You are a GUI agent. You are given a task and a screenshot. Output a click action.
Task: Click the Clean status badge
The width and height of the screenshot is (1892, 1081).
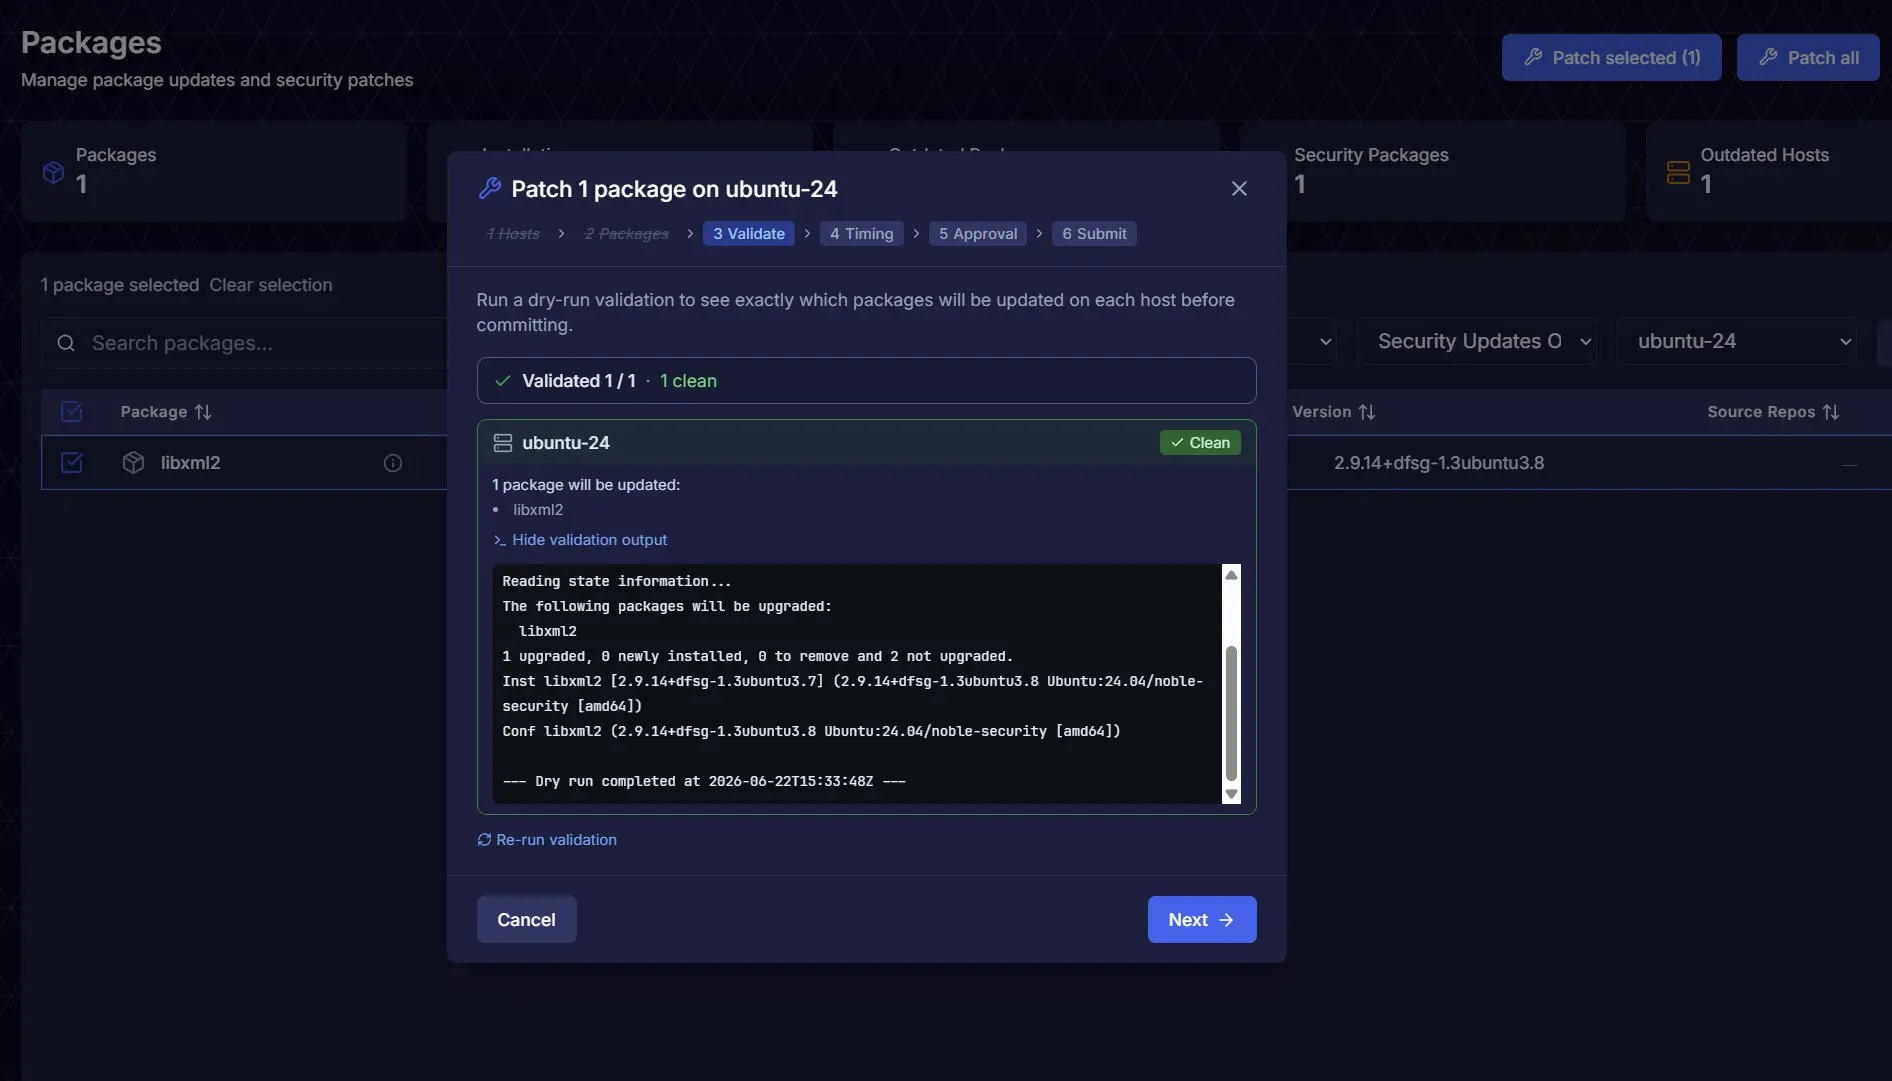click(1200, 443)
